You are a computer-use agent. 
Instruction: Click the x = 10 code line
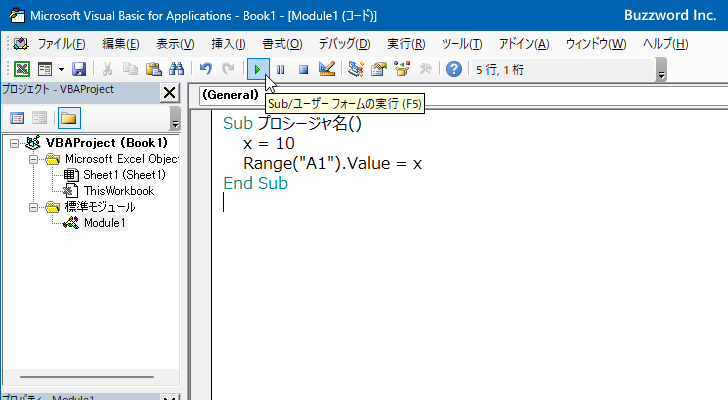coord(268,143)
